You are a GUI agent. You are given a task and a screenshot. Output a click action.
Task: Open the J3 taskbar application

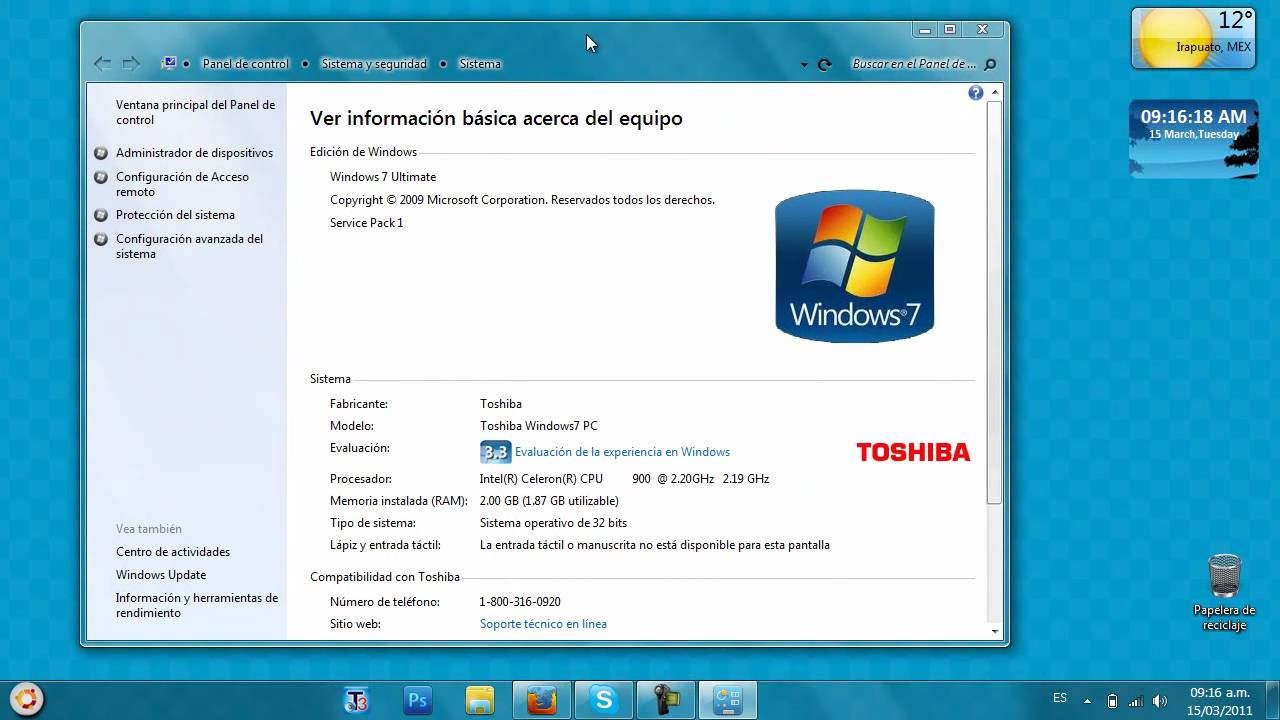(x=356, y=700)
